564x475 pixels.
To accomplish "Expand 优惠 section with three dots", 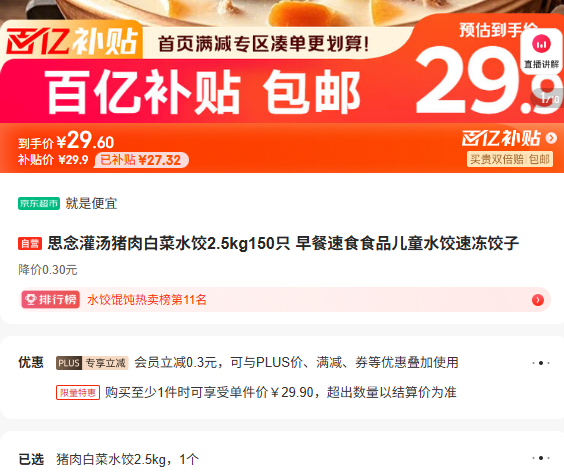I will click(x=541, y=363).
